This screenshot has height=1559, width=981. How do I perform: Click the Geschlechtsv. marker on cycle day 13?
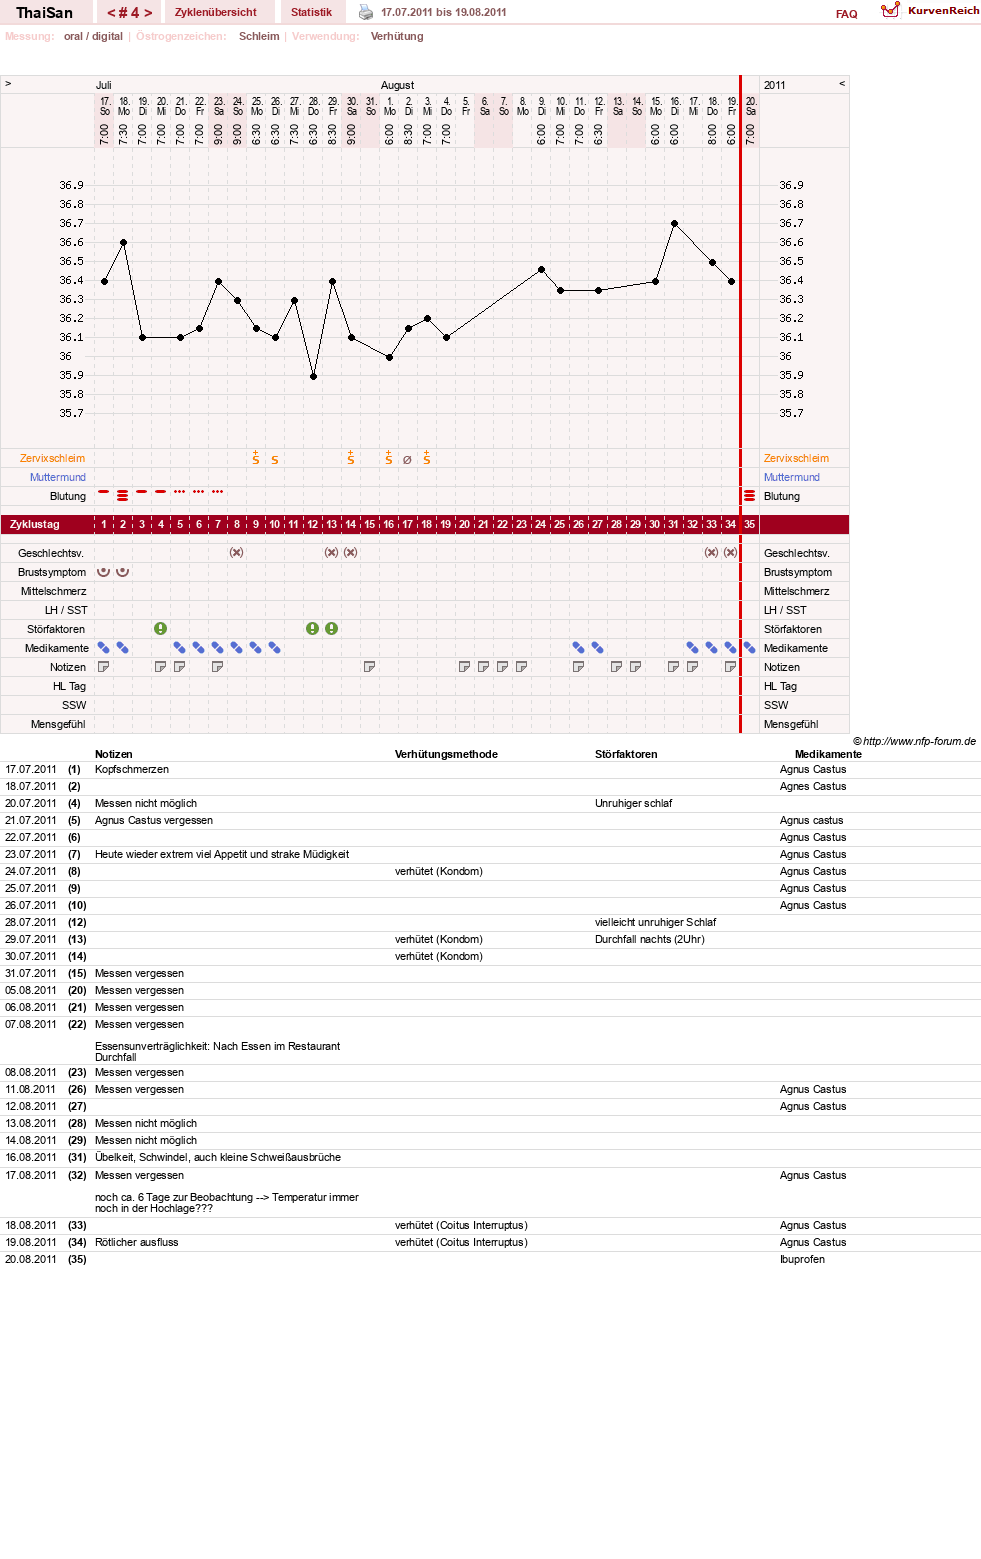click(332, 553)
